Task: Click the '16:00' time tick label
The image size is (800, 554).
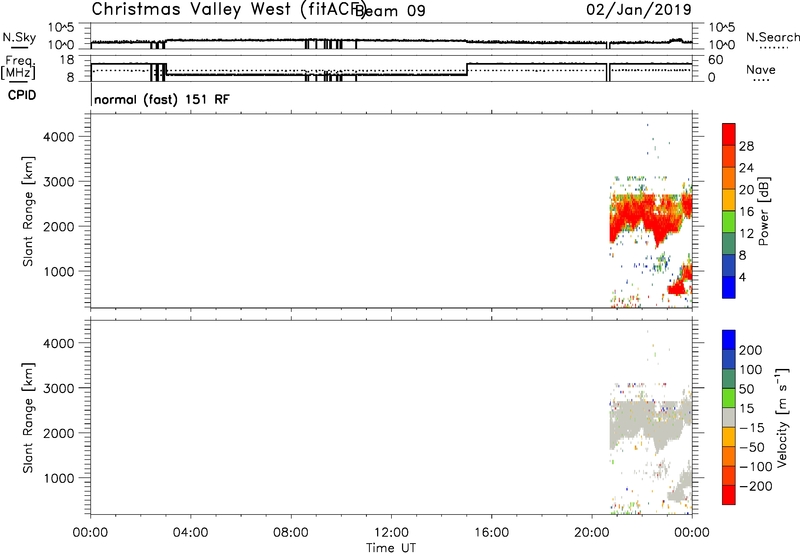Action: coord(491,533)
